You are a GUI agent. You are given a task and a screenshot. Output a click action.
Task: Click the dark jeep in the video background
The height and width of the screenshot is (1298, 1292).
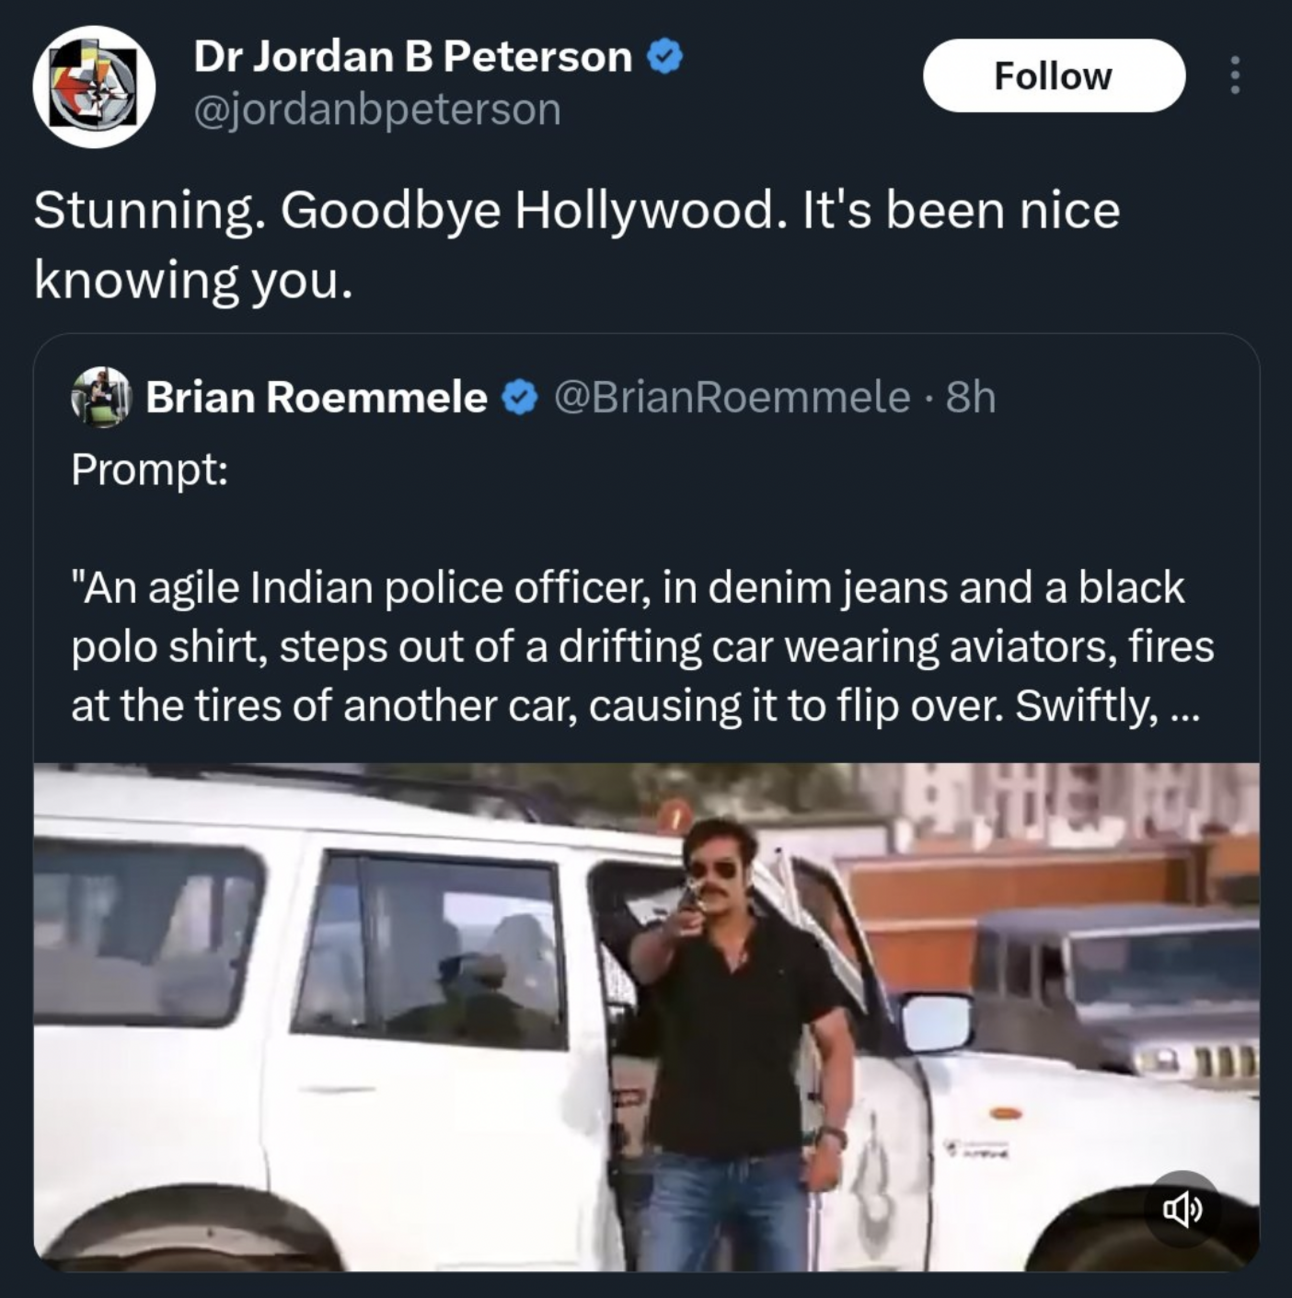click(1110, 980)
